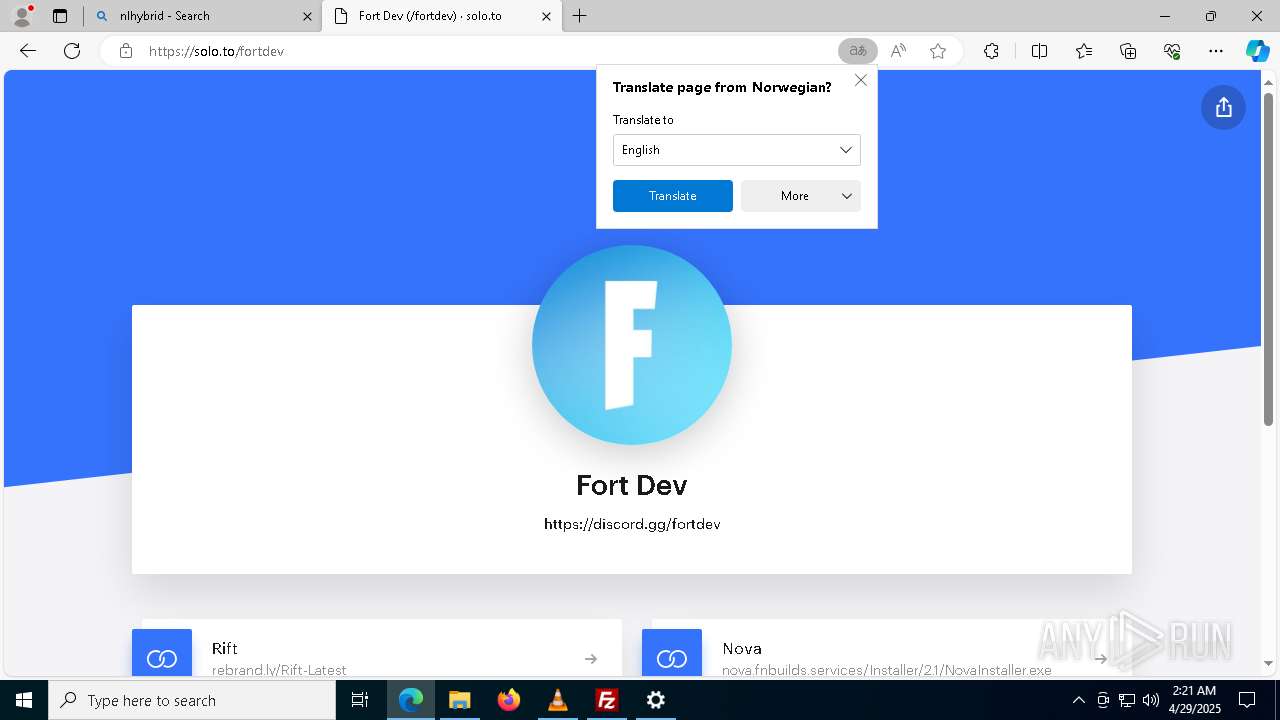Open the clock and date flyout
The image size is (1280, 720).
[1194, 700]
